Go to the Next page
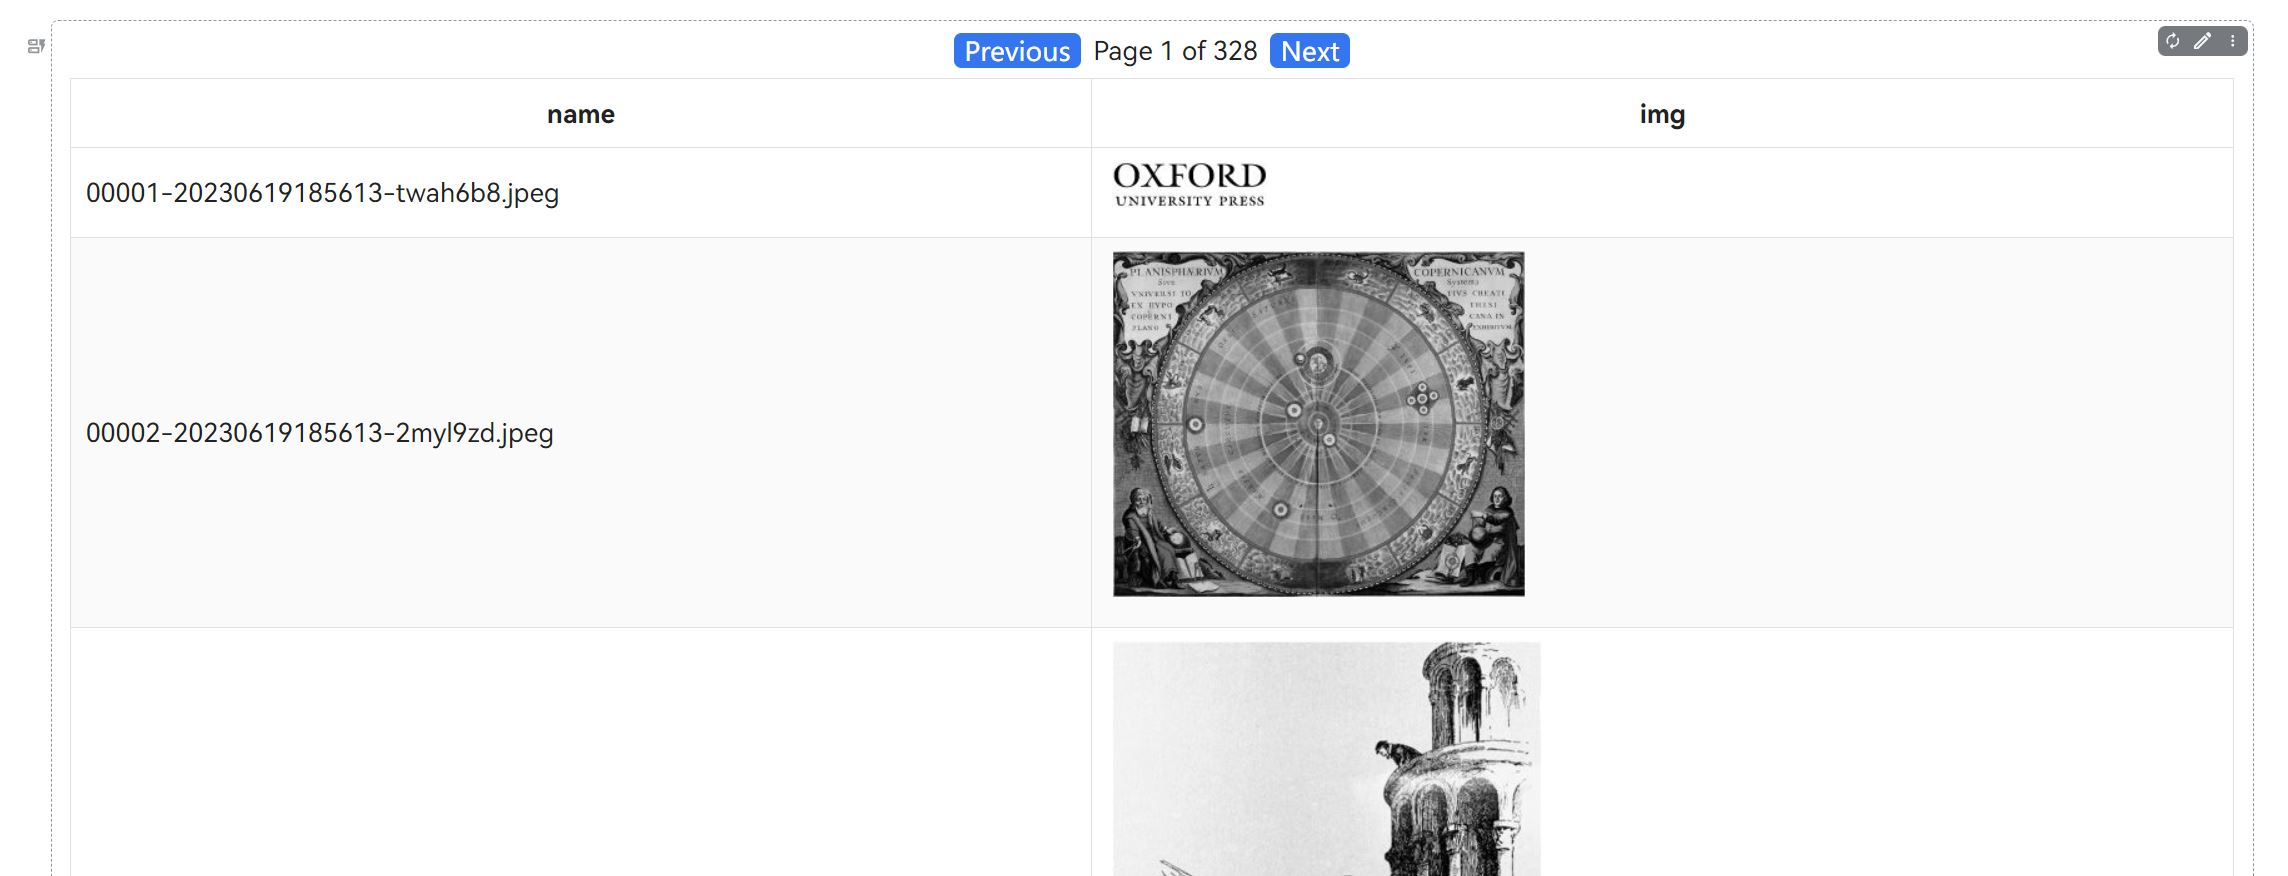 coord(1309,51)
